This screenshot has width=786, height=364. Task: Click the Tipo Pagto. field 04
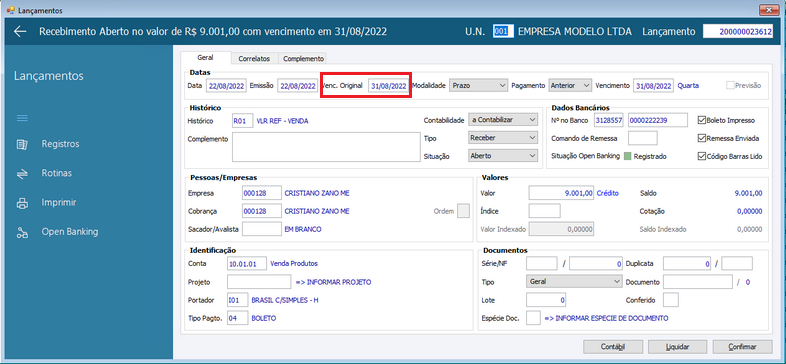coord(238,318)
